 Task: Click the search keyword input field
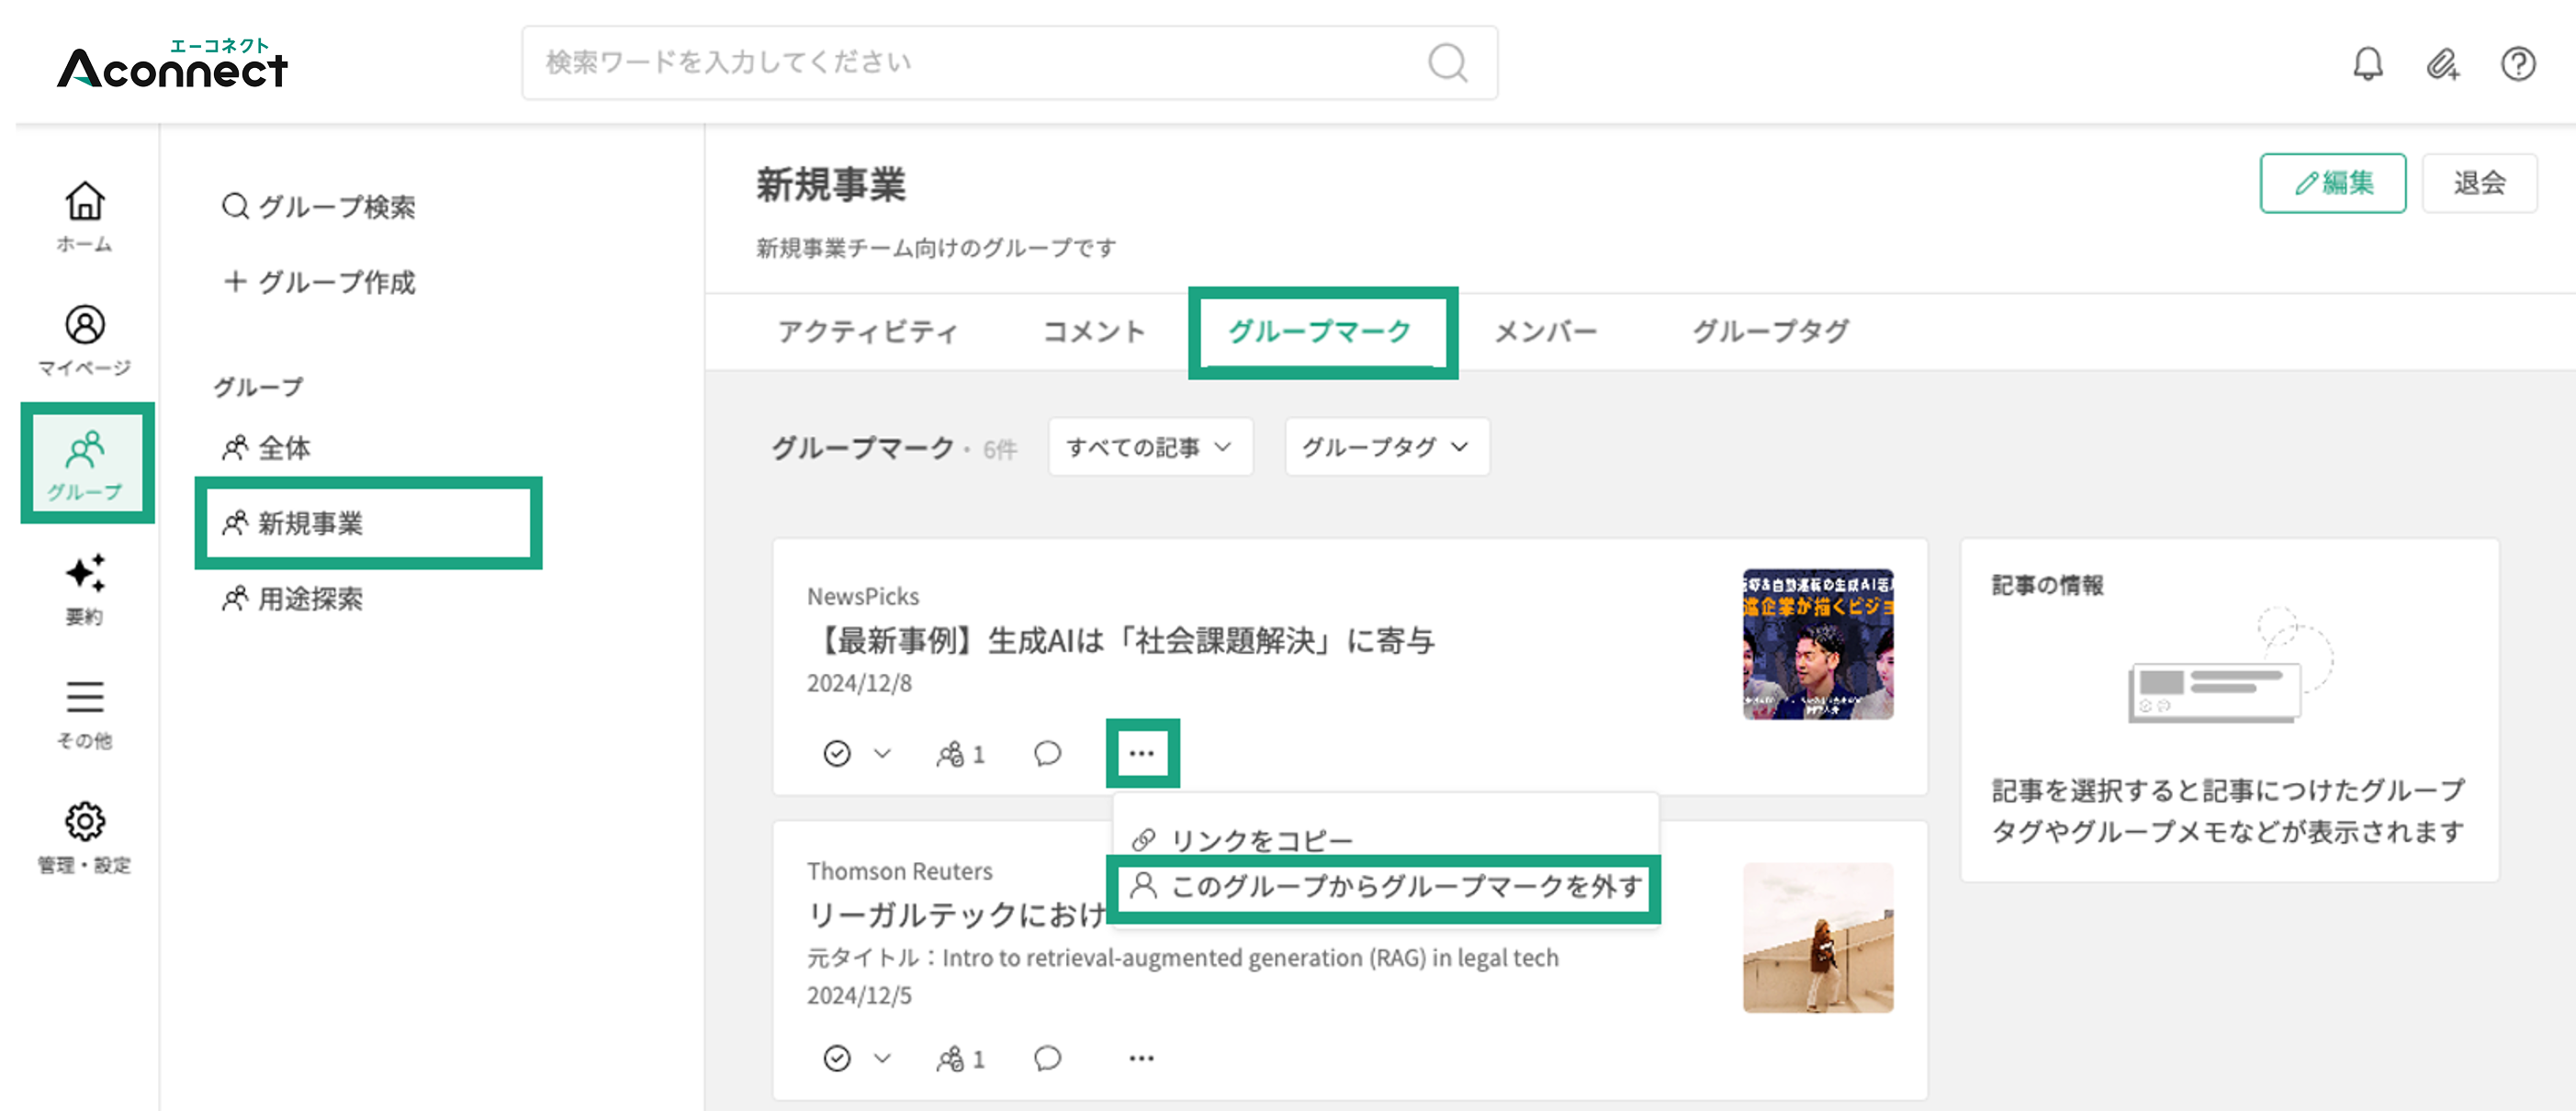coord(1009,63)
